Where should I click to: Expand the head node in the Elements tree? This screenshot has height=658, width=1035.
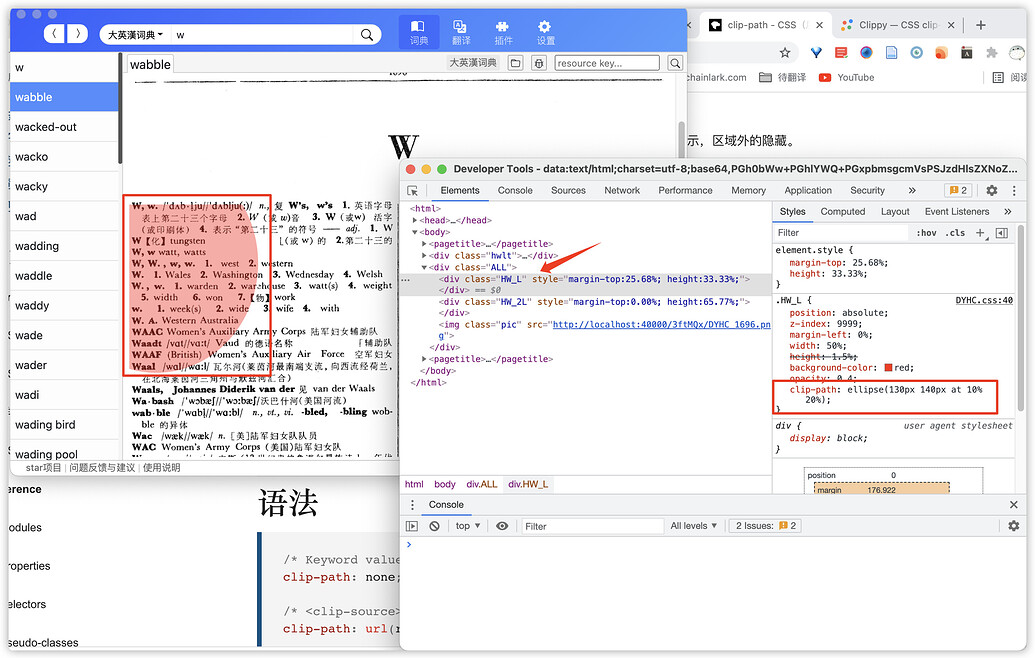coord(413,219)
